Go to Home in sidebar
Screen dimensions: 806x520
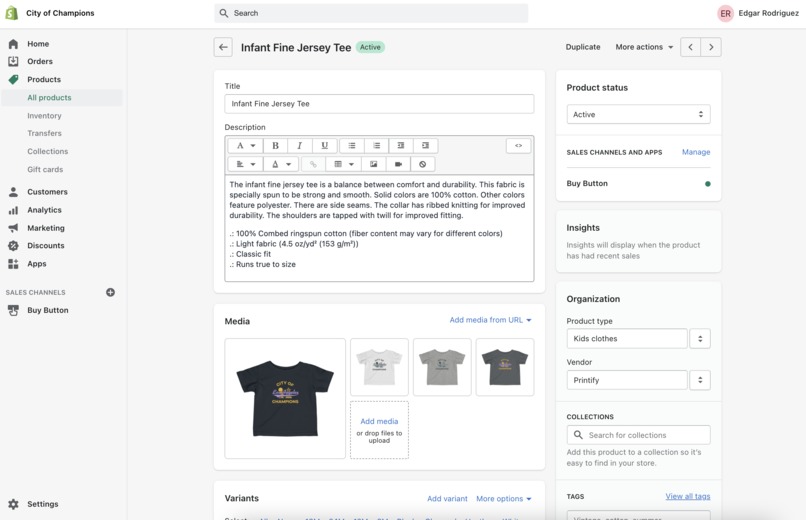(38, 44)
